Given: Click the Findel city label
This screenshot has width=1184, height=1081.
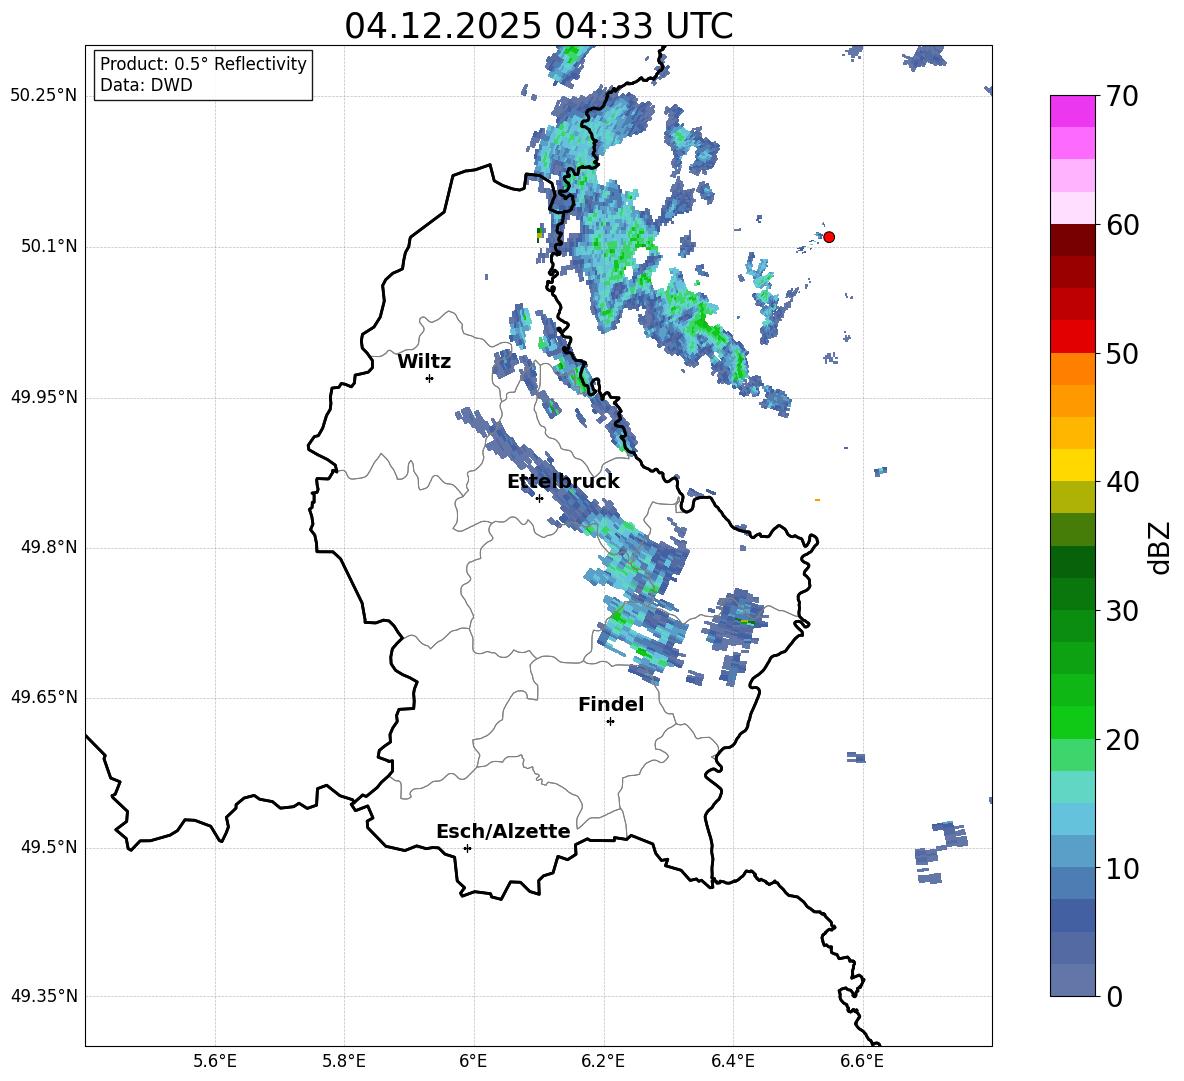Looking at the screenshot, I should tap(611, 704).
